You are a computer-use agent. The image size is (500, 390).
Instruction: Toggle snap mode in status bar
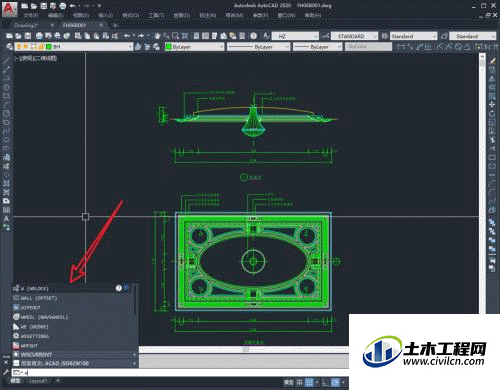click(x=310, y=382)
